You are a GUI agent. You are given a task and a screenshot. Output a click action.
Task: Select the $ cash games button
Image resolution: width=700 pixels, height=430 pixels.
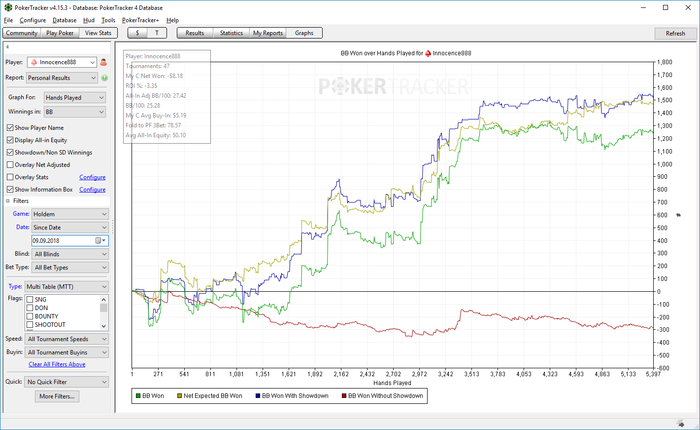click(x=138, y=33)
